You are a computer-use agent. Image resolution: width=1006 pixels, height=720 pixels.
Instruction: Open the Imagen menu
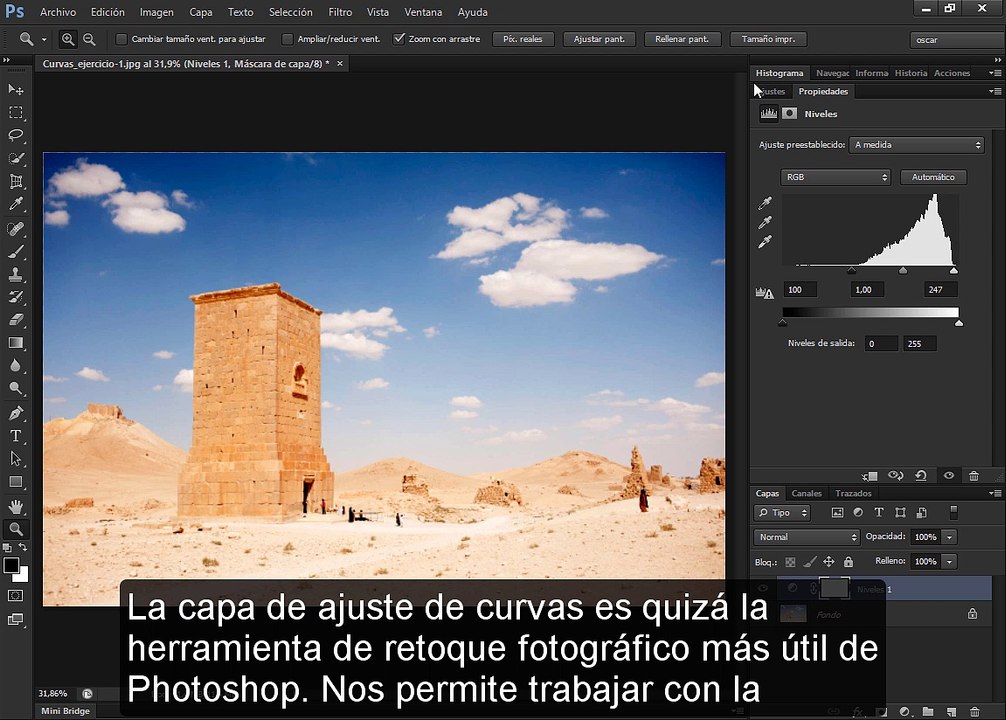157,12
